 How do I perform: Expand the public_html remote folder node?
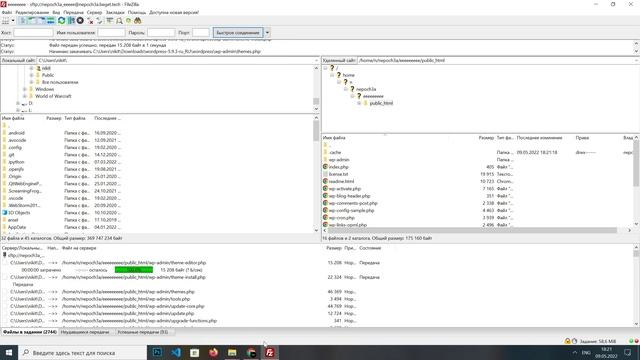359,103
